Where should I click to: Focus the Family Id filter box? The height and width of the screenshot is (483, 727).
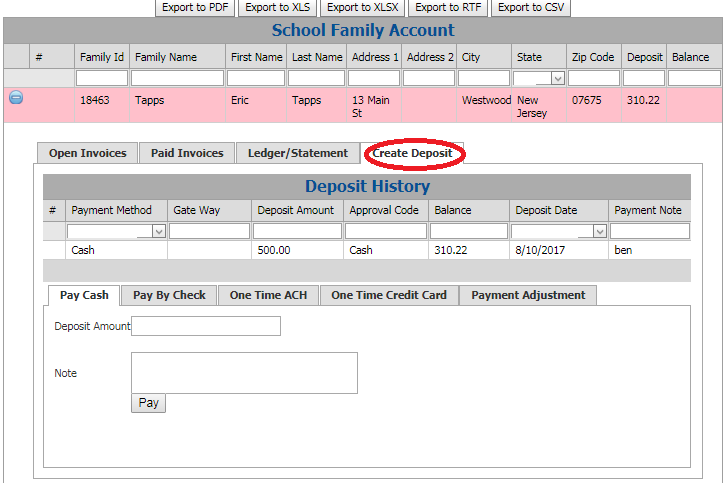point(102,78)
